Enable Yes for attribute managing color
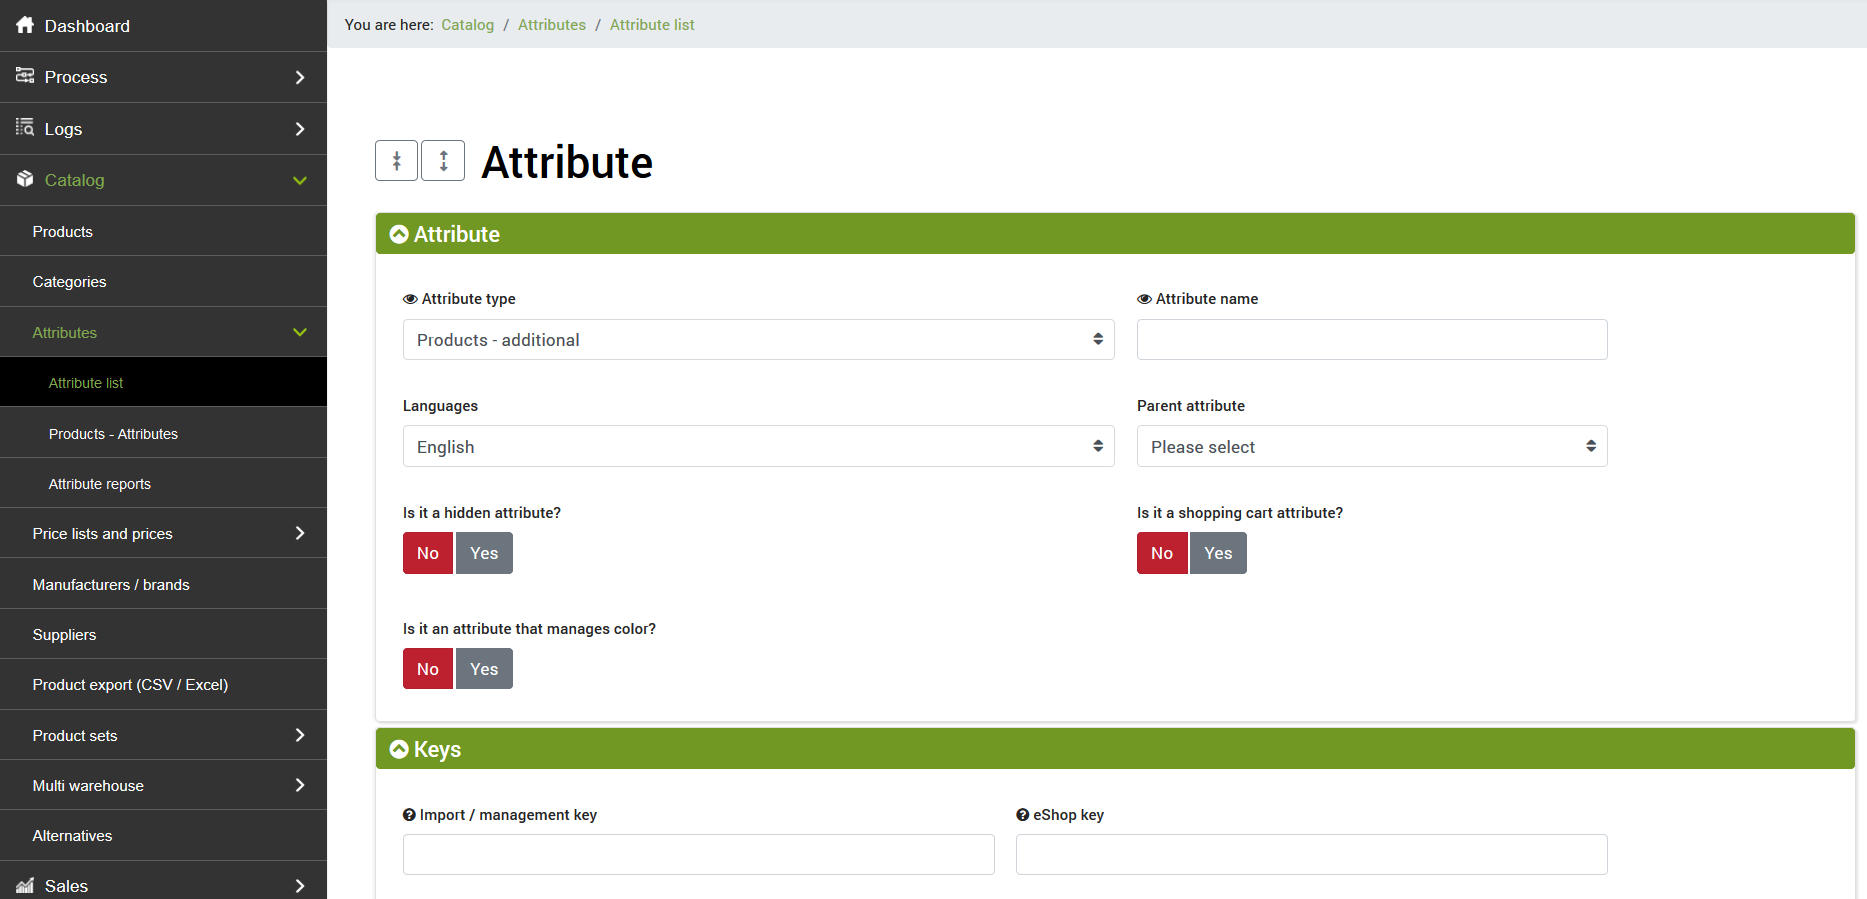Screen dimensions: 1867x899 (x=484, y=669)
